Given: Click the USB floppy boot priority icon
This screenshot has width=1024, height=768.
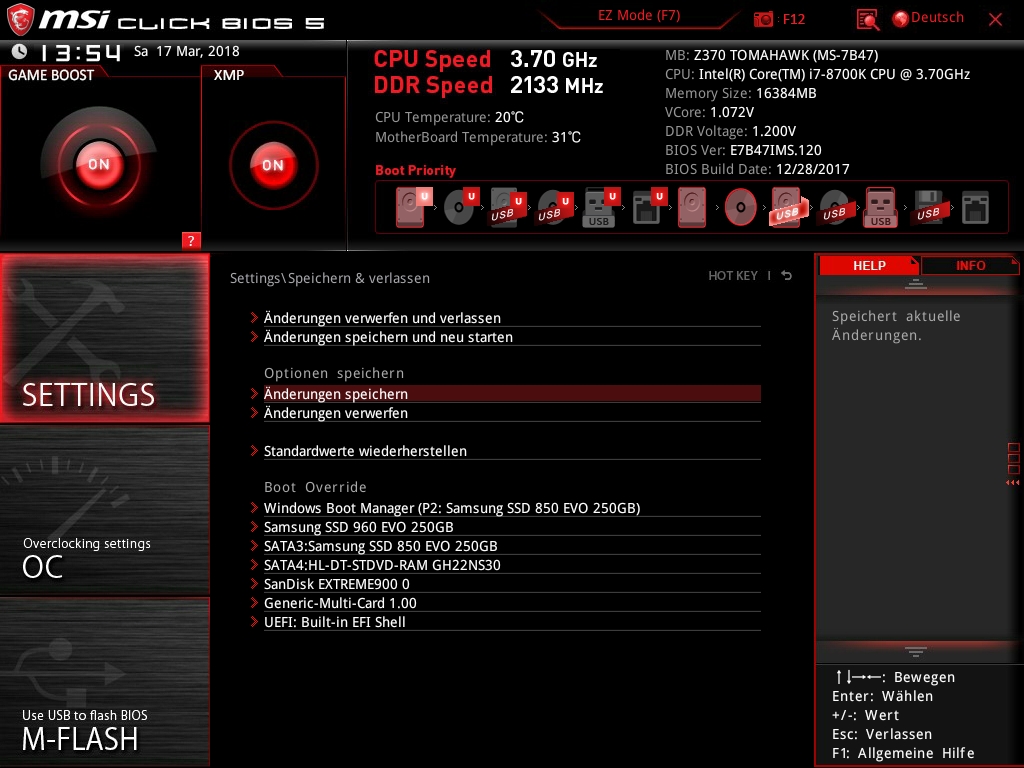Looking at the screenshot, I should 928,207.
